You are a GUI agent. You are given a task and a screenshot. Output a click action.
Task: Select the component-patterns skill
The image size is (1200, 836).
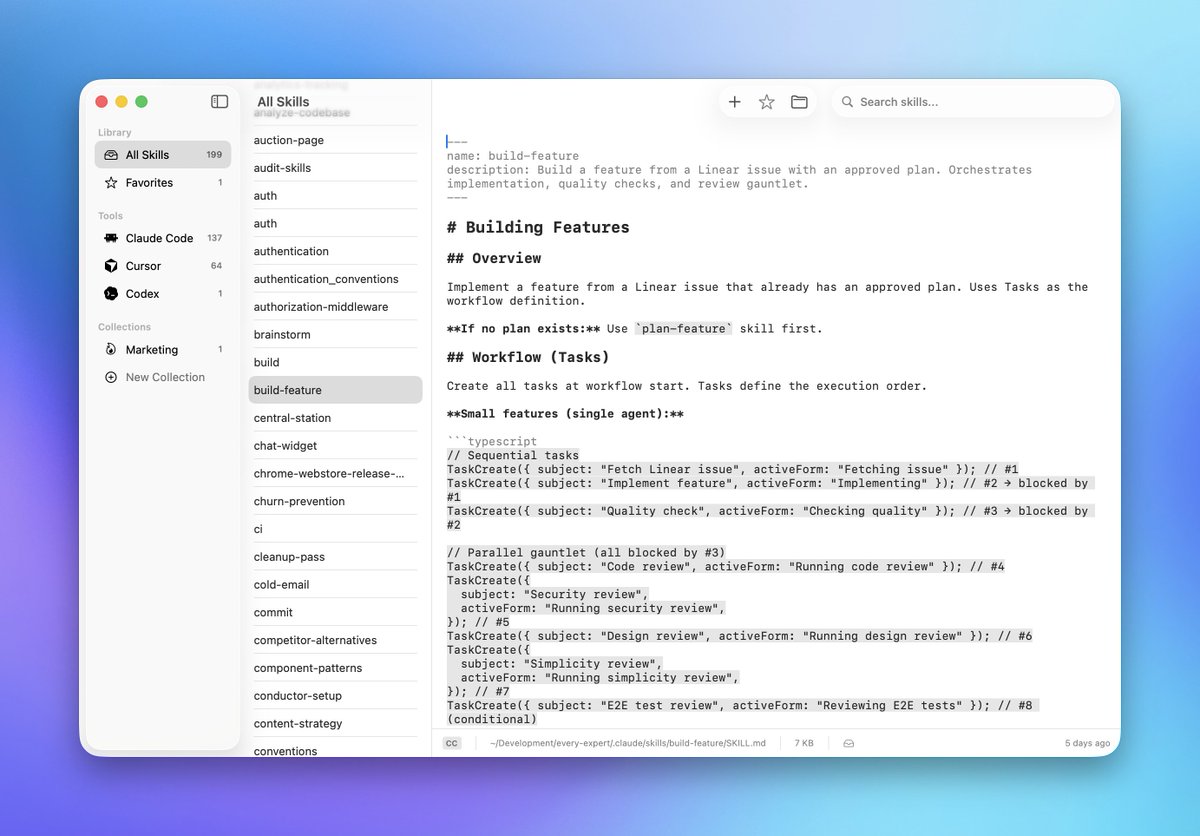click(x=335, y=668)
